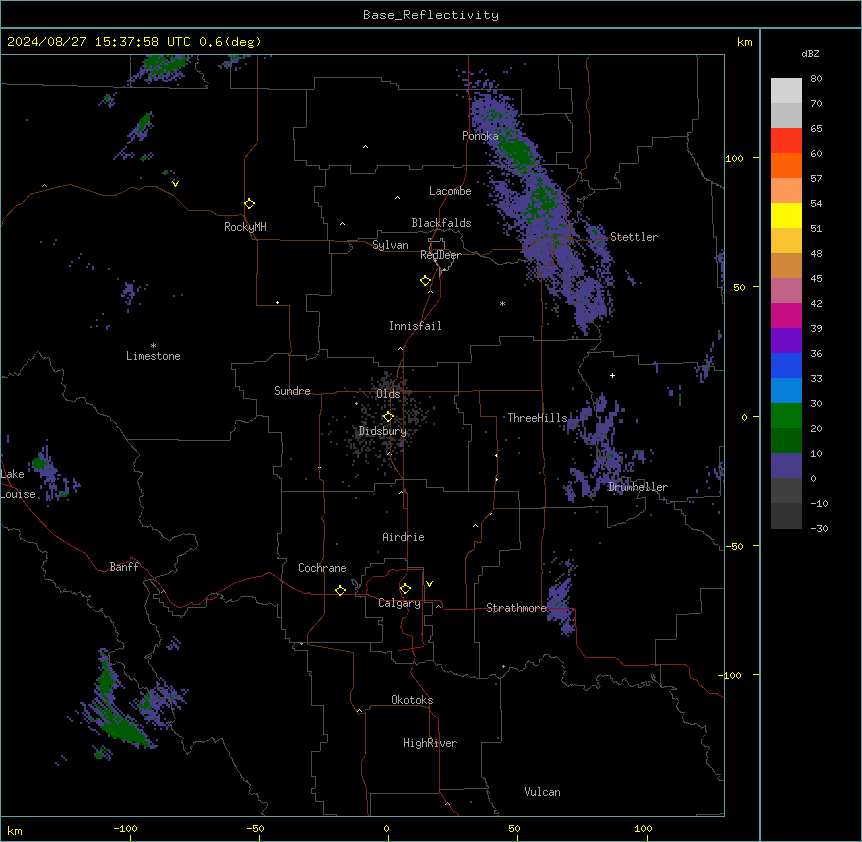Click the purple 10 dBZ legend swatch

(x=786, y=466)
